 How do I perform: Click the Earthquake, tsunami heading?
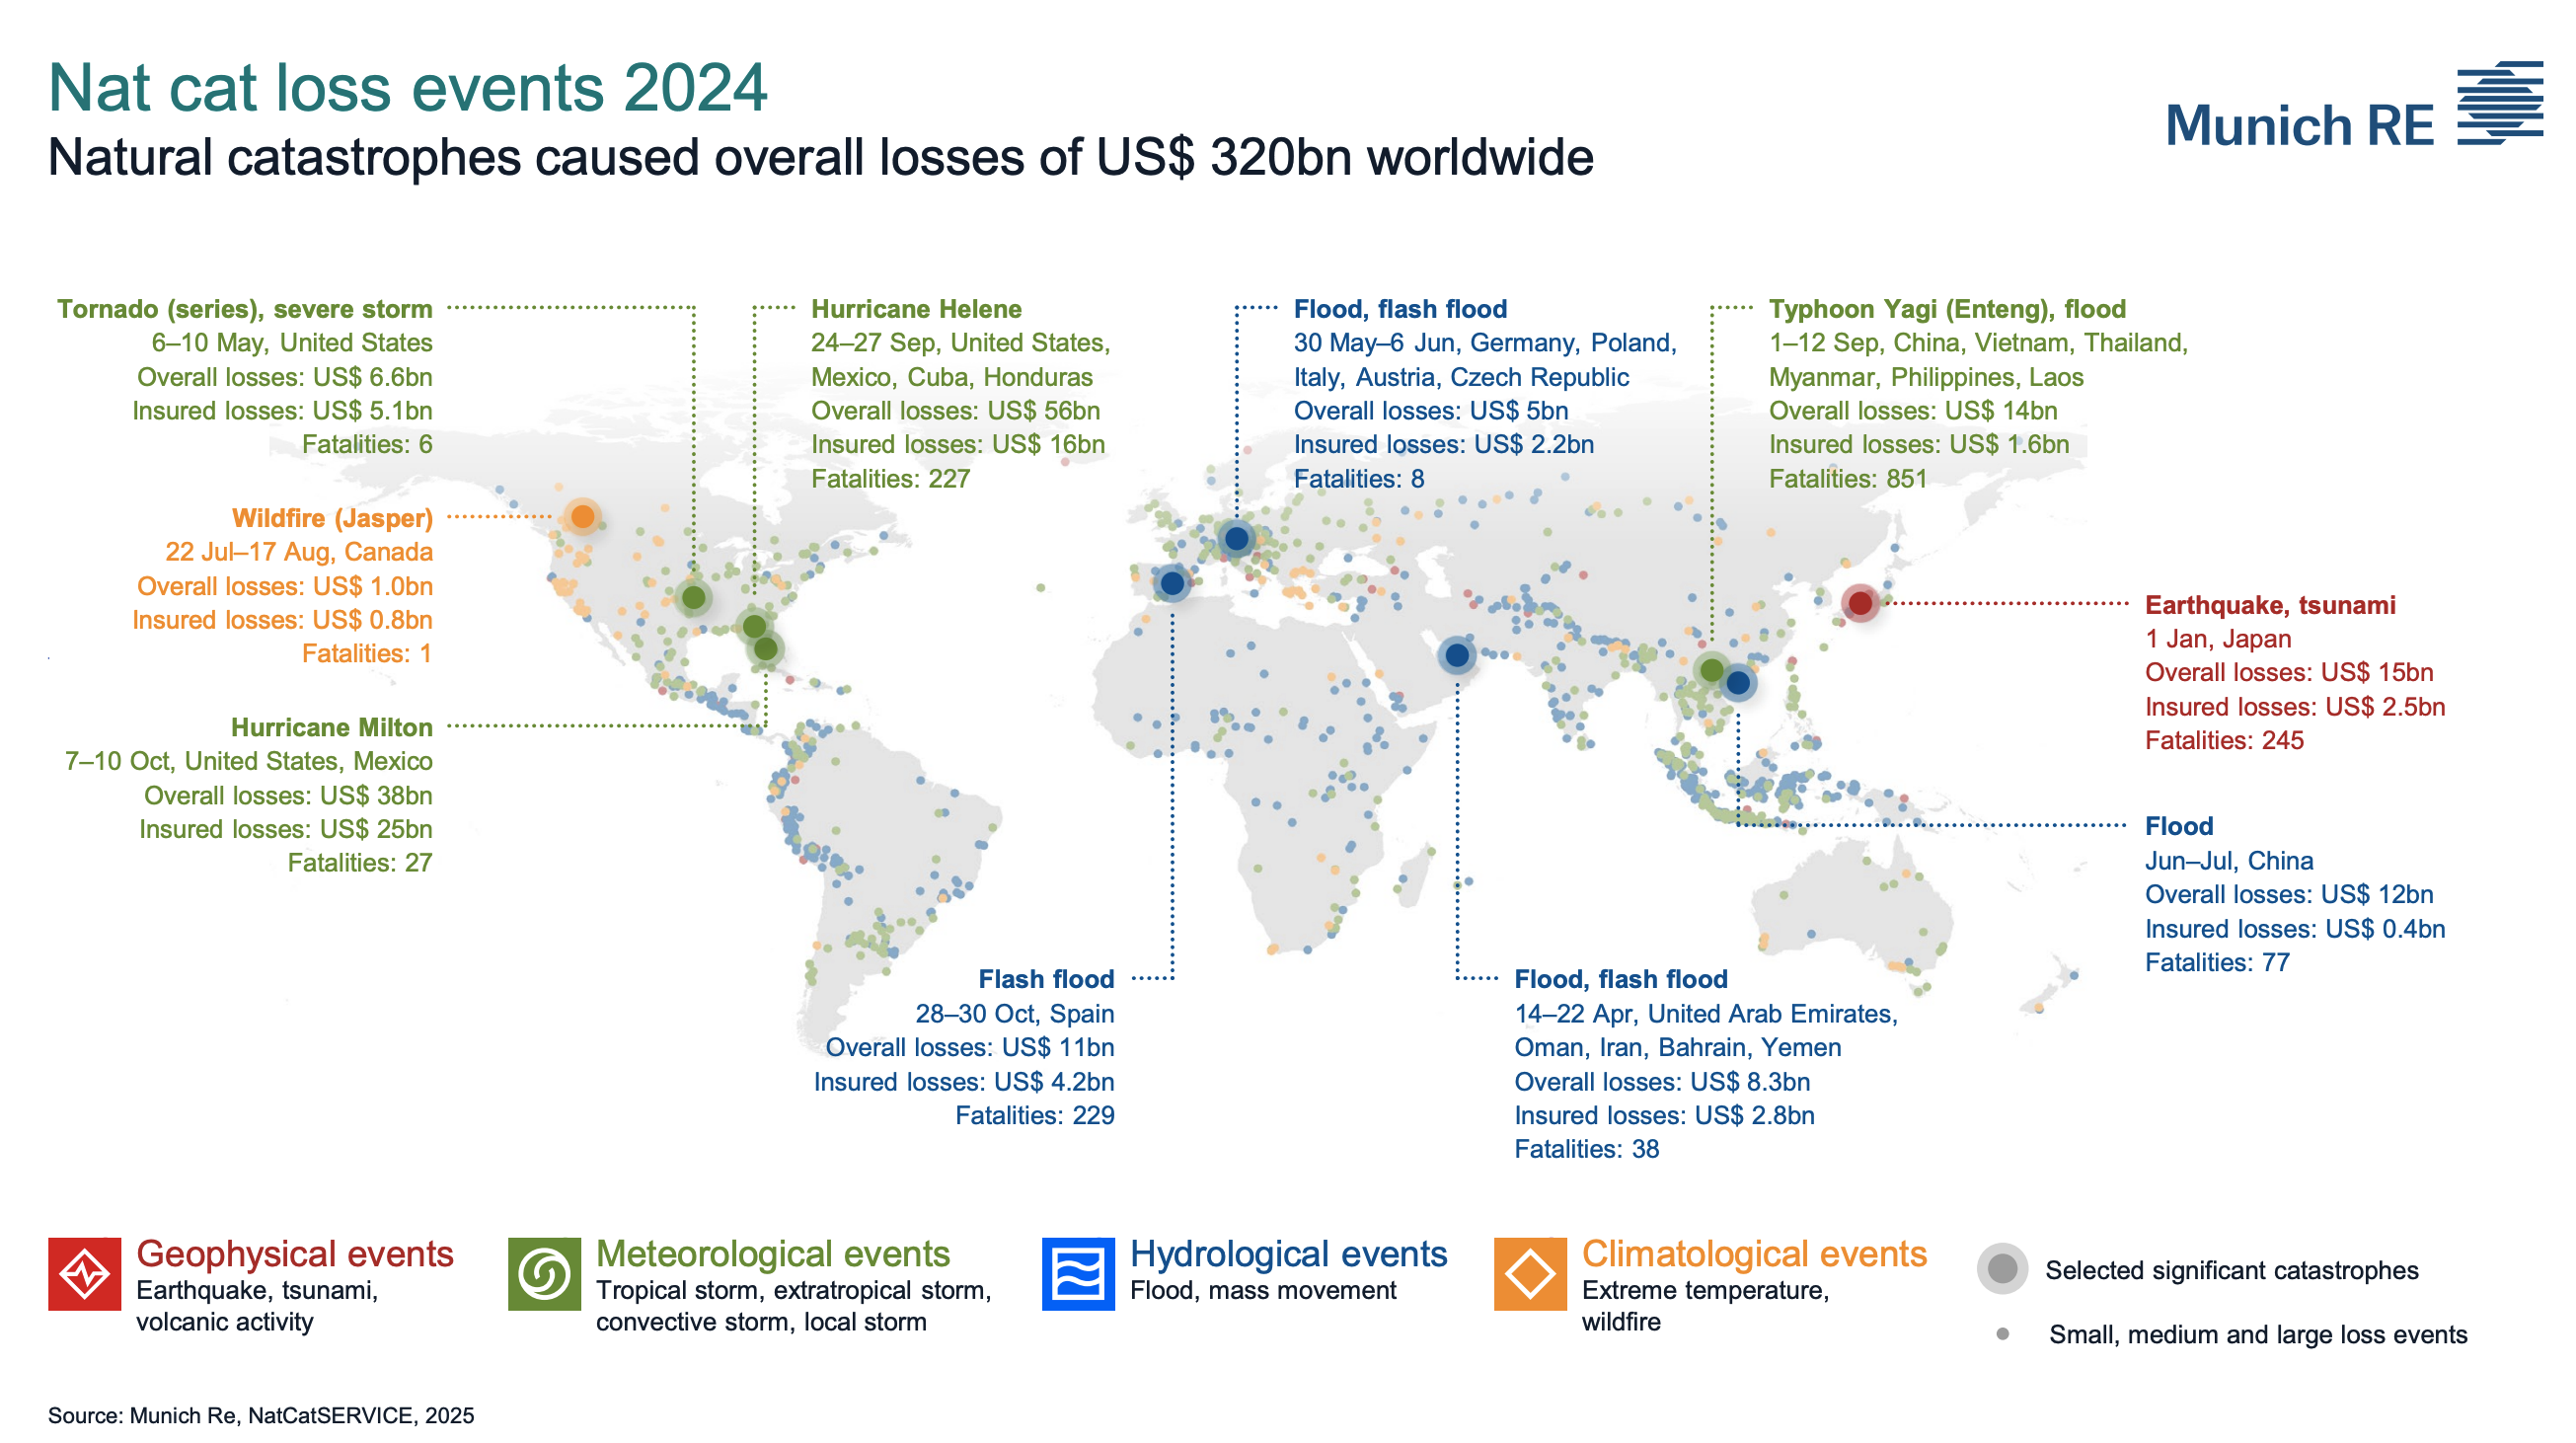pyautogui.click(x=2269, y=605)
